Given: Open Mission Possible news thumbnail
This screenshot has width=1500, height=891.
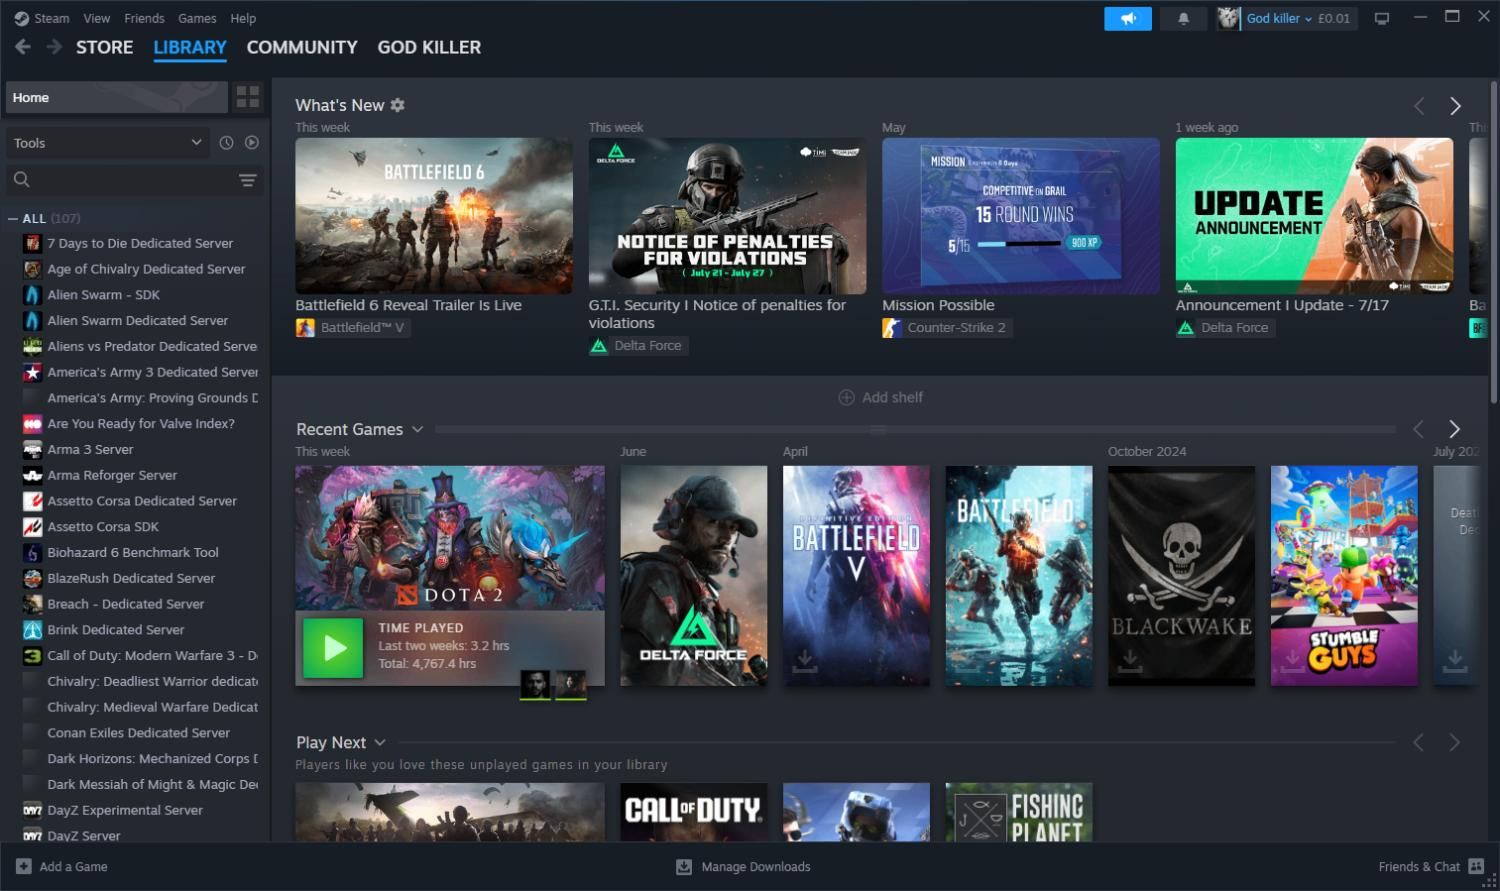Looking at the screenshot, I should (x=1021, y=215).
